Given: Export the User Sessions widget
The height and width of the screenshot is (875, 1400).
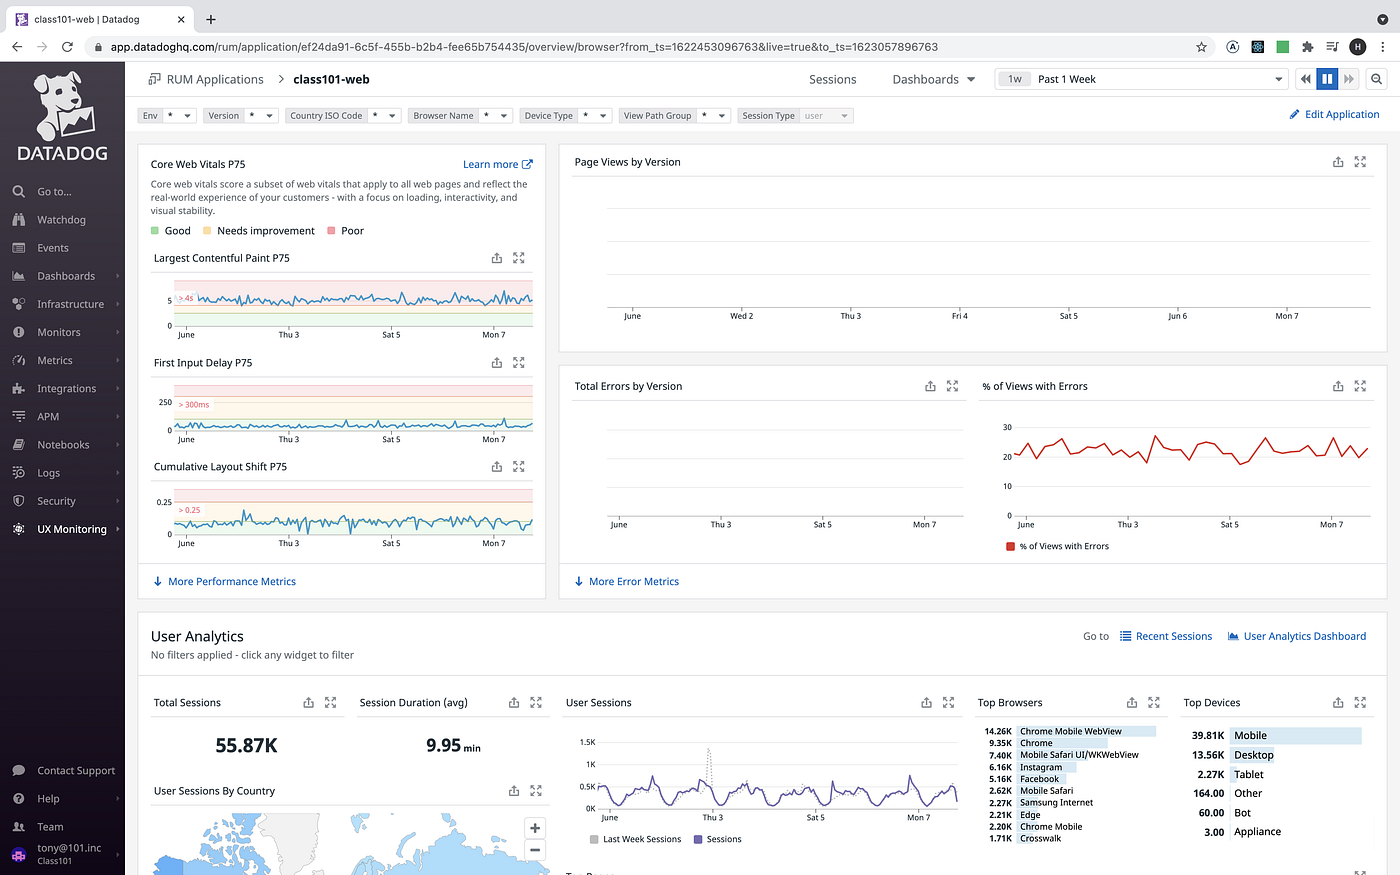Looking at the screenshot, I should (926, 703).
